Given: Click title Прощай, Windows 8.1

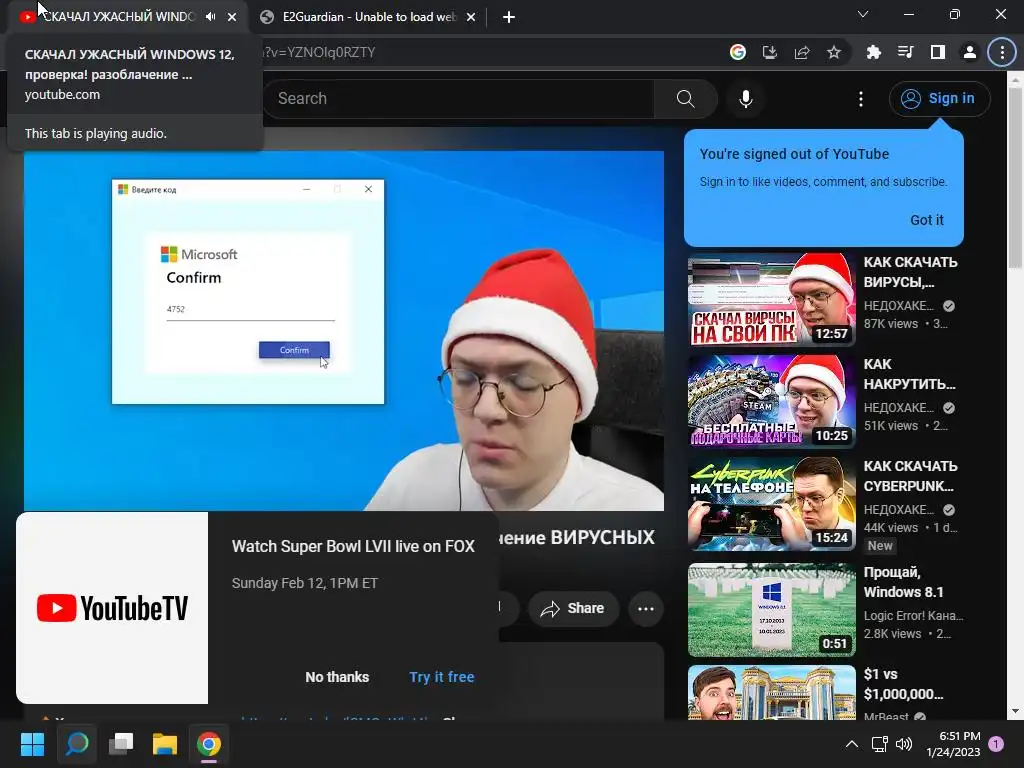Looking at the screenshot, I should tap(903, 582).
